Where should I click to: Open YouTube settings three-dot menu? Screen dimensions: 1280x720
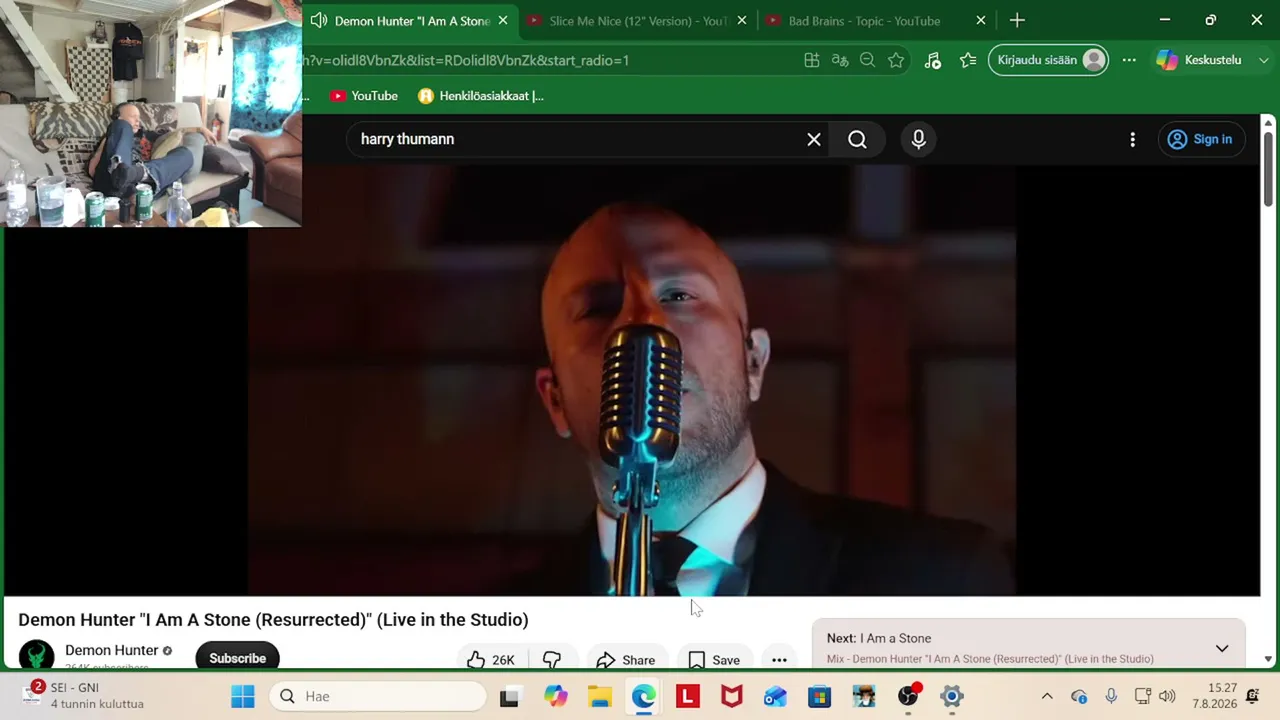[x=1132, y=140]
